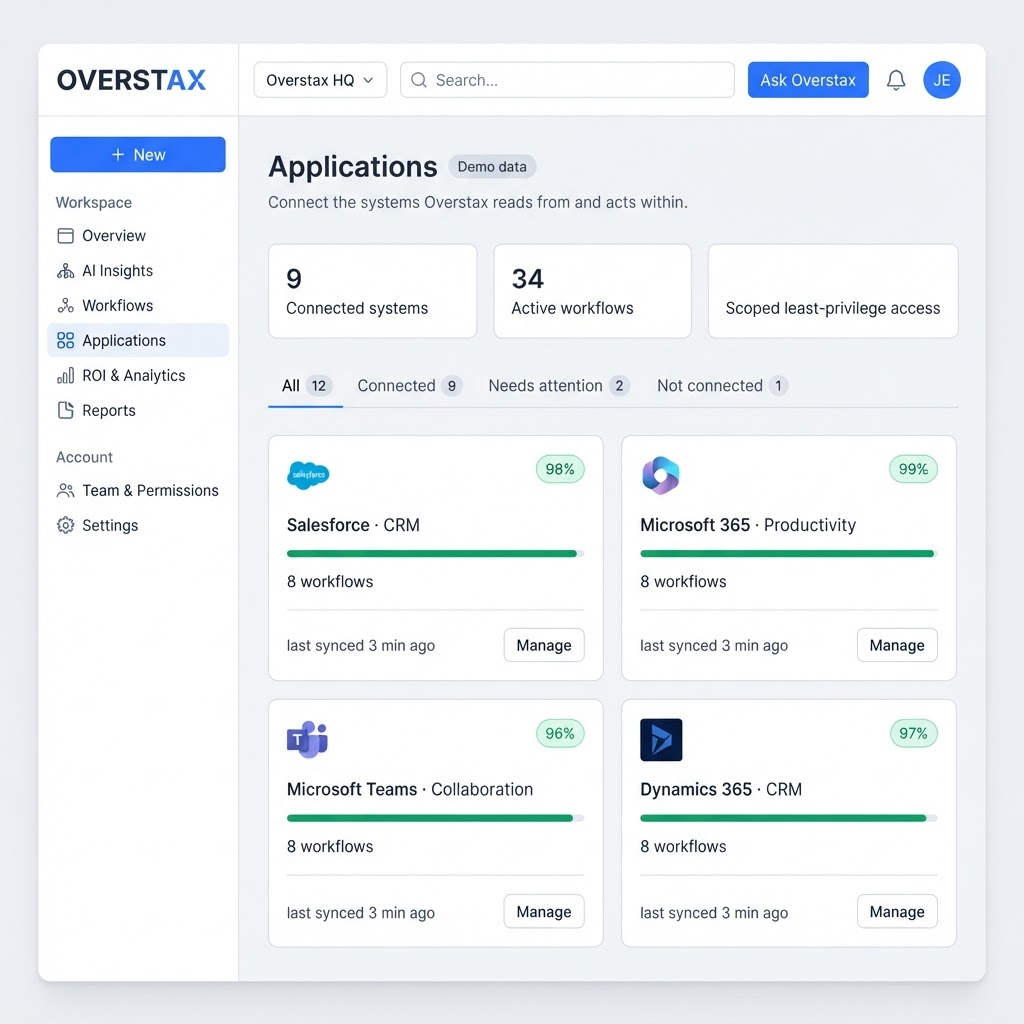Screen dimensions: 1024x1024
Task: Open the JE user avatar
Action: [x=942, y=80]
